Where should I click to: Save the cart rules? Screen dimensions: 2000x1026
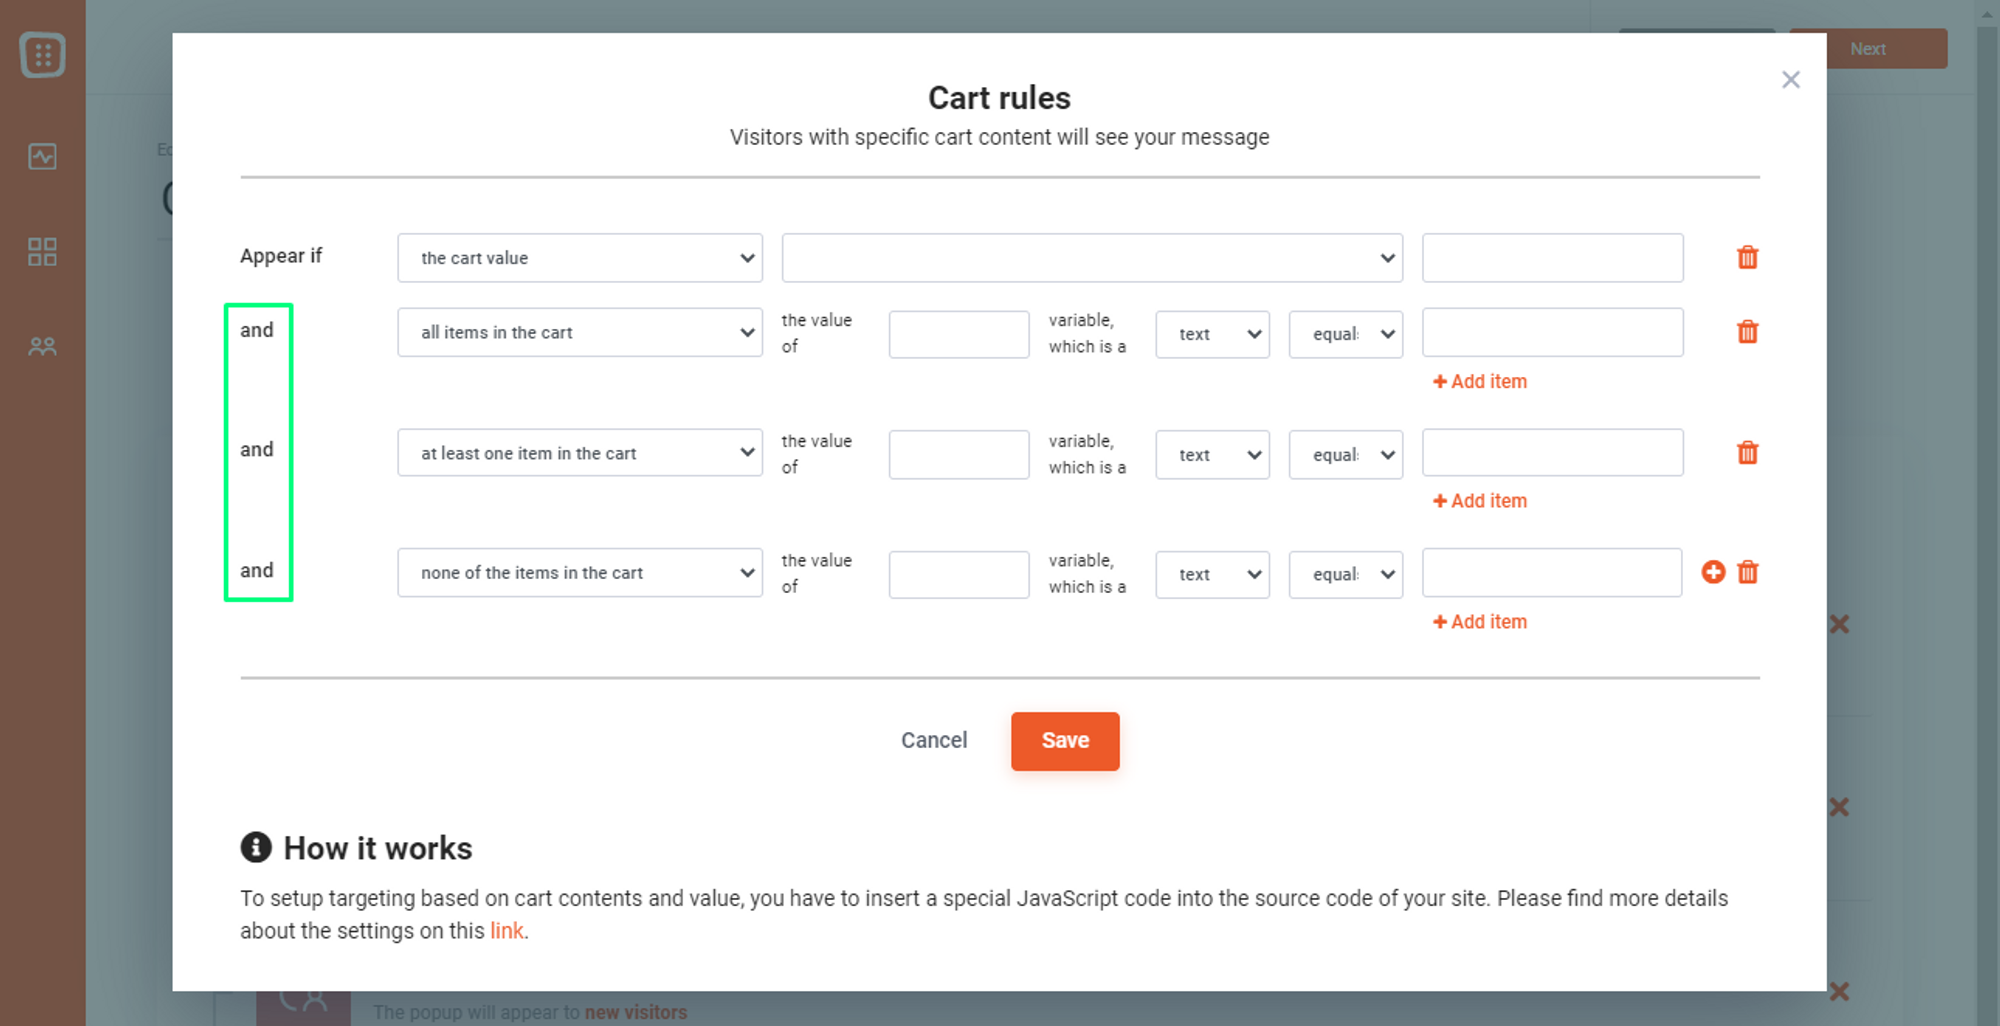tap(1064, 741)
